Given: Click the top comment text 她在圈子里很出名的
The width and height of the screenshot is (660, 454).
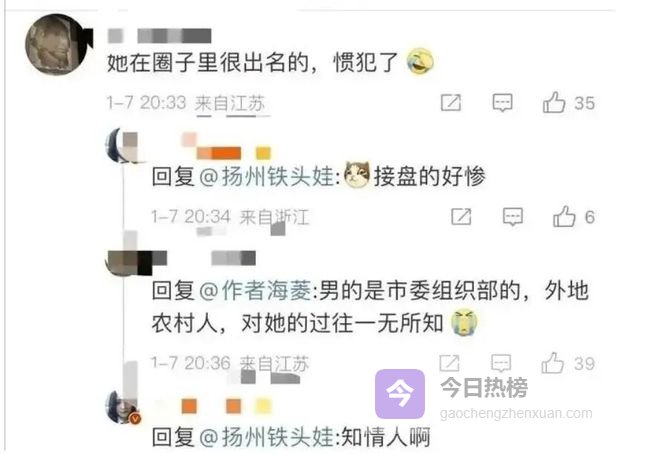Looking at the screenshot, I should point(208,62).
